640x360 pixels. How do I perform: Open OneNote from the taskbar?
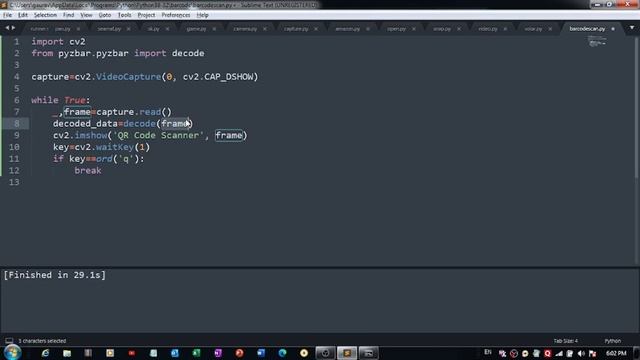pos(218,353)
